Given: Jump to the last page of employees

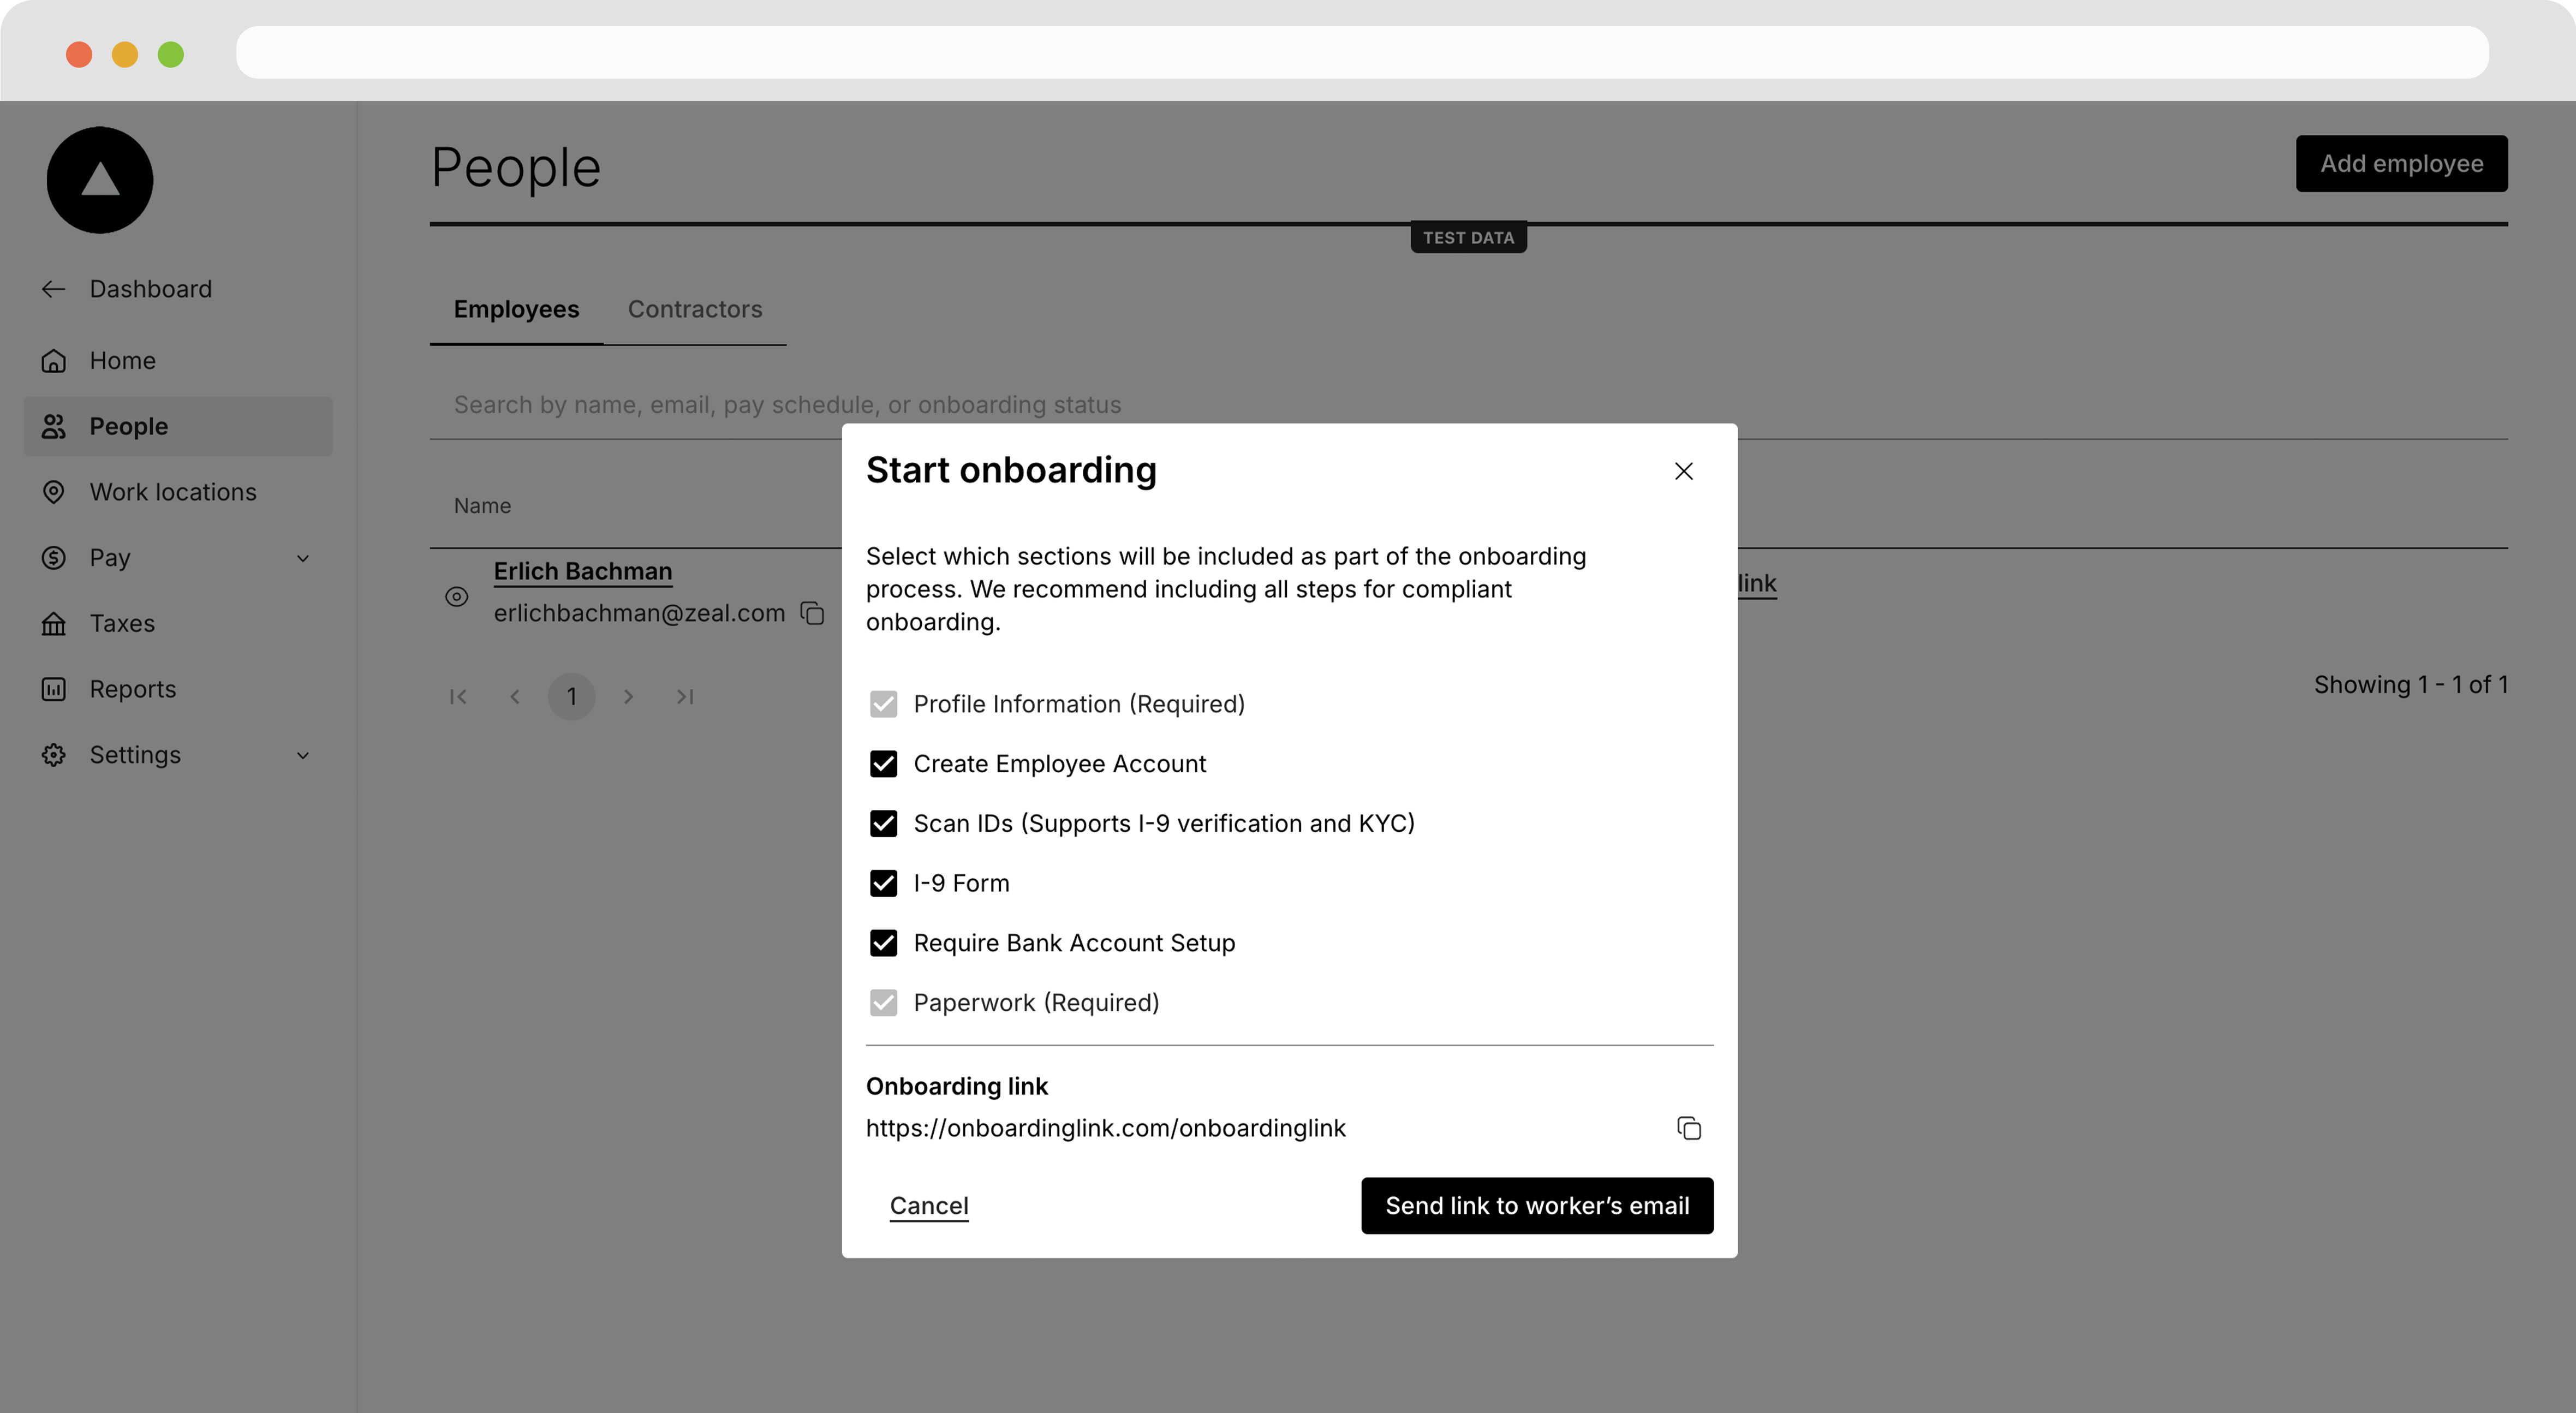Looking at the screenshot, I should (x=685, y=697).
